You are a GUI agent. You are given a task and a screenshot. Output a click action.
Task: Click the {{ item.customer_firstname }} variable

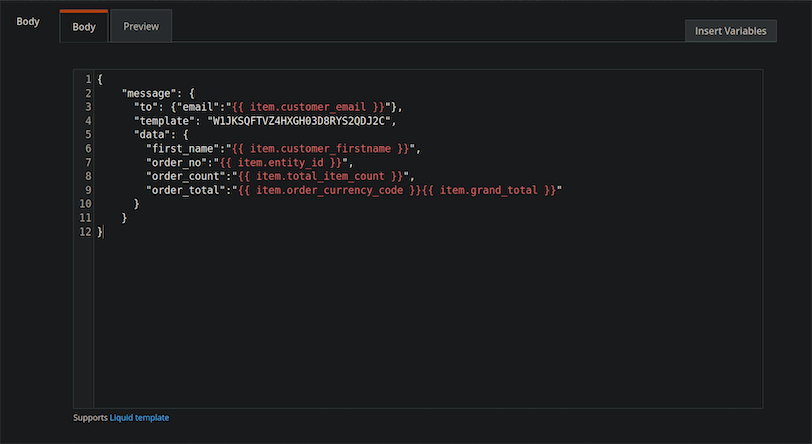(x=321, y=149)
